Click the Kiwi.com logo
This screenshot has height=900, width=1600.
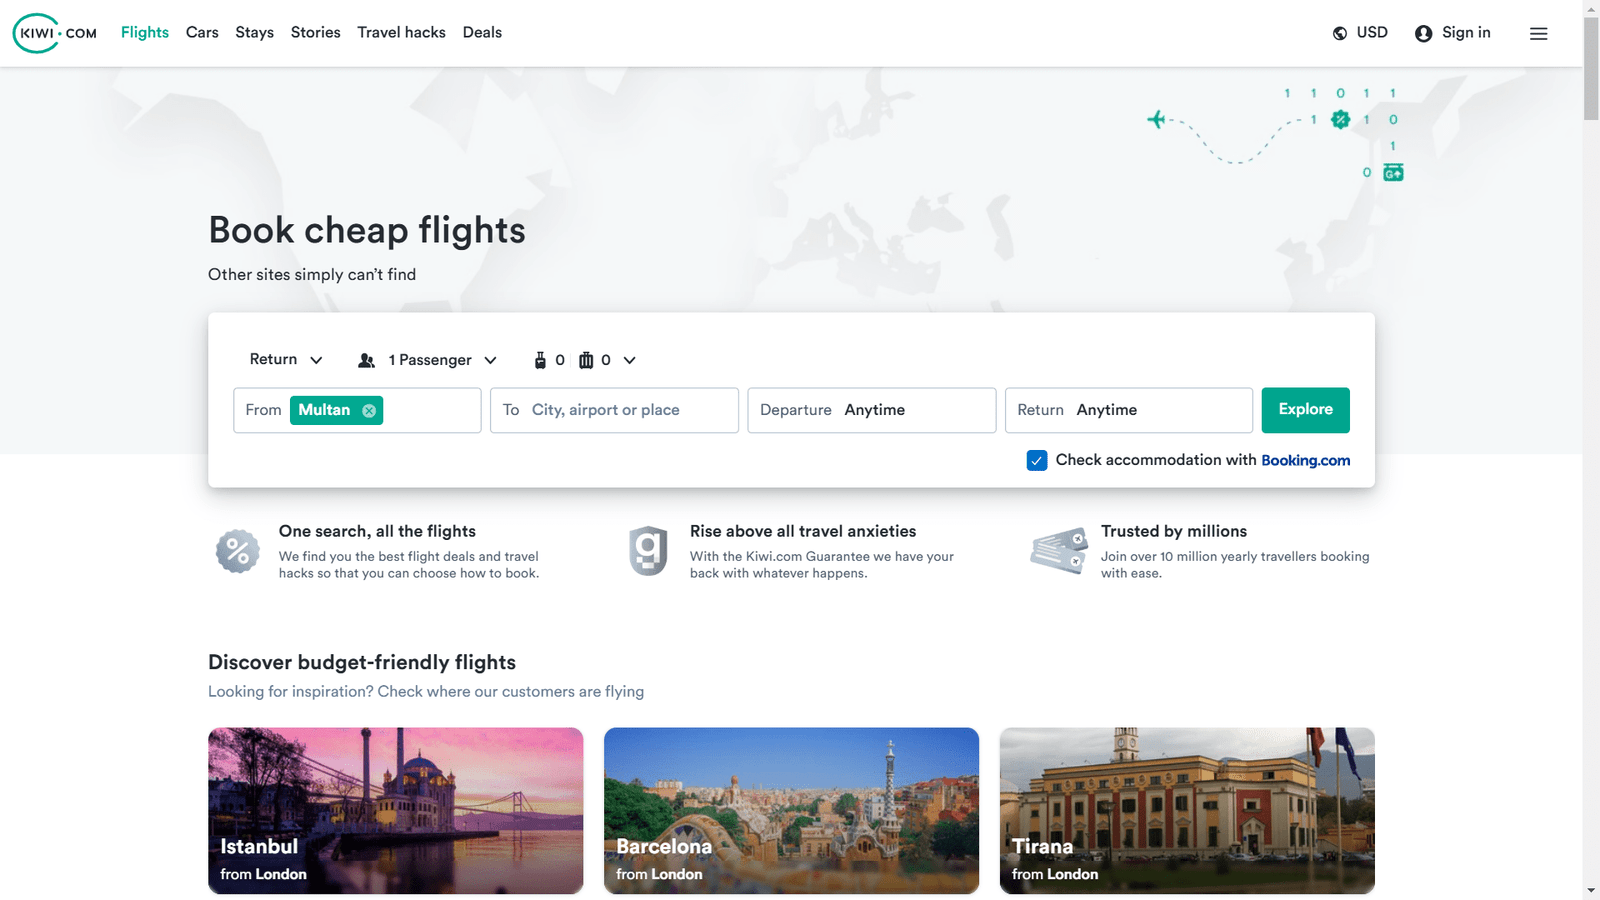click(55, 33)
